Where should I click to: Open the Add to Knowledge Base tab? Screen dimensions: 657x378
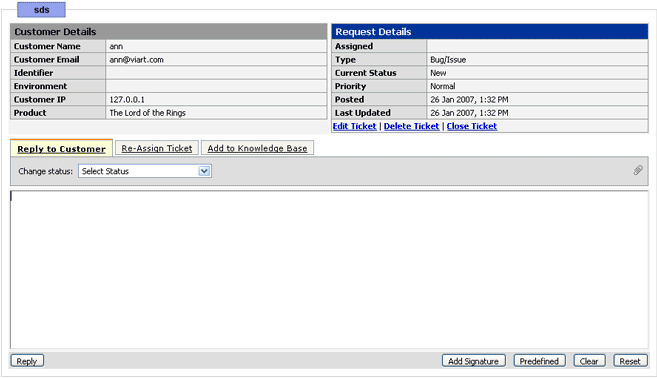click(x=257, y=148)
